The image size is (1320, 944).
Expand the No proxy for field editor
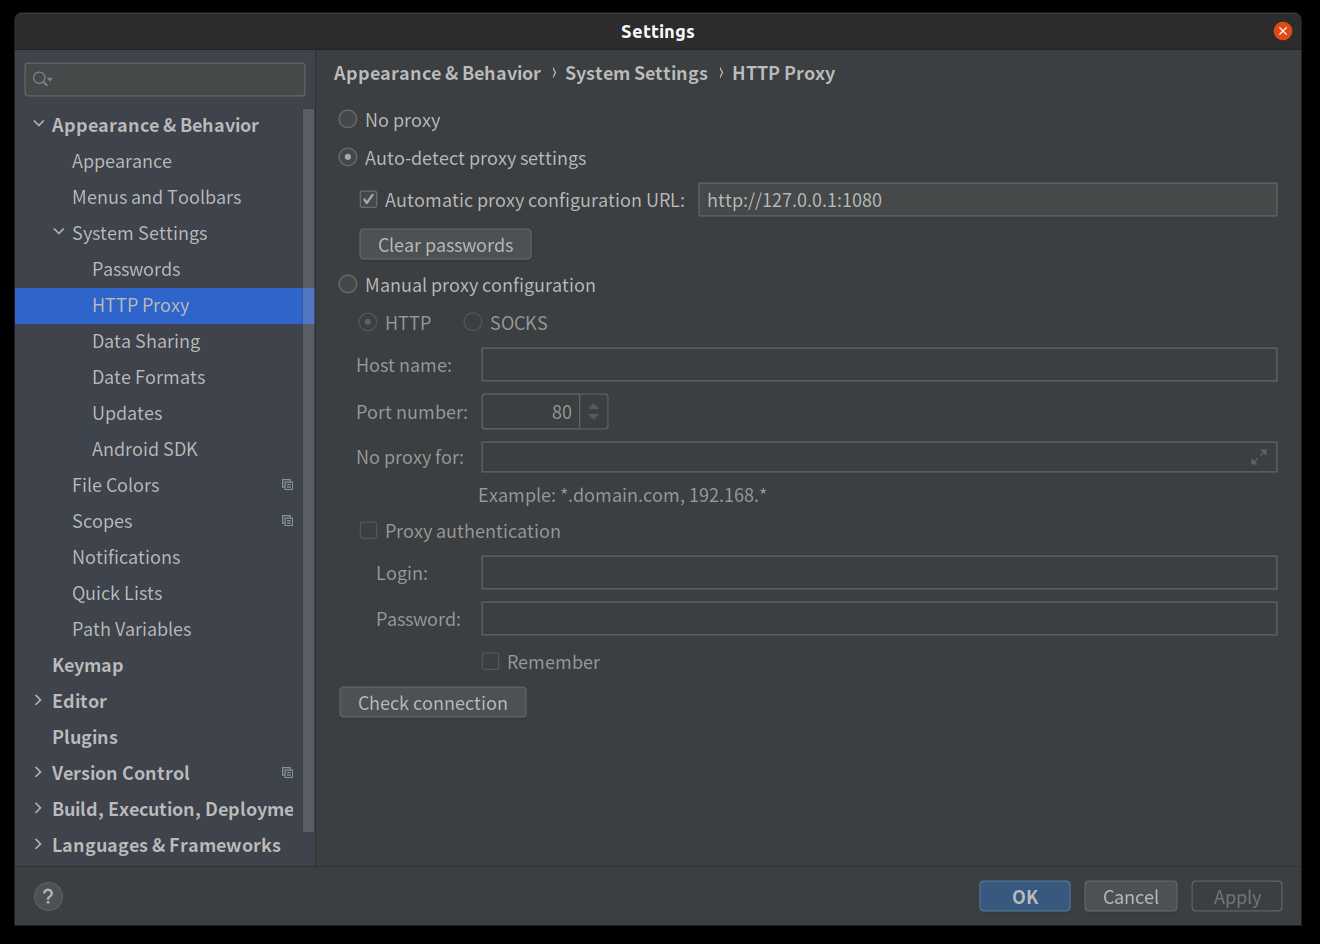click(1259, 457)
